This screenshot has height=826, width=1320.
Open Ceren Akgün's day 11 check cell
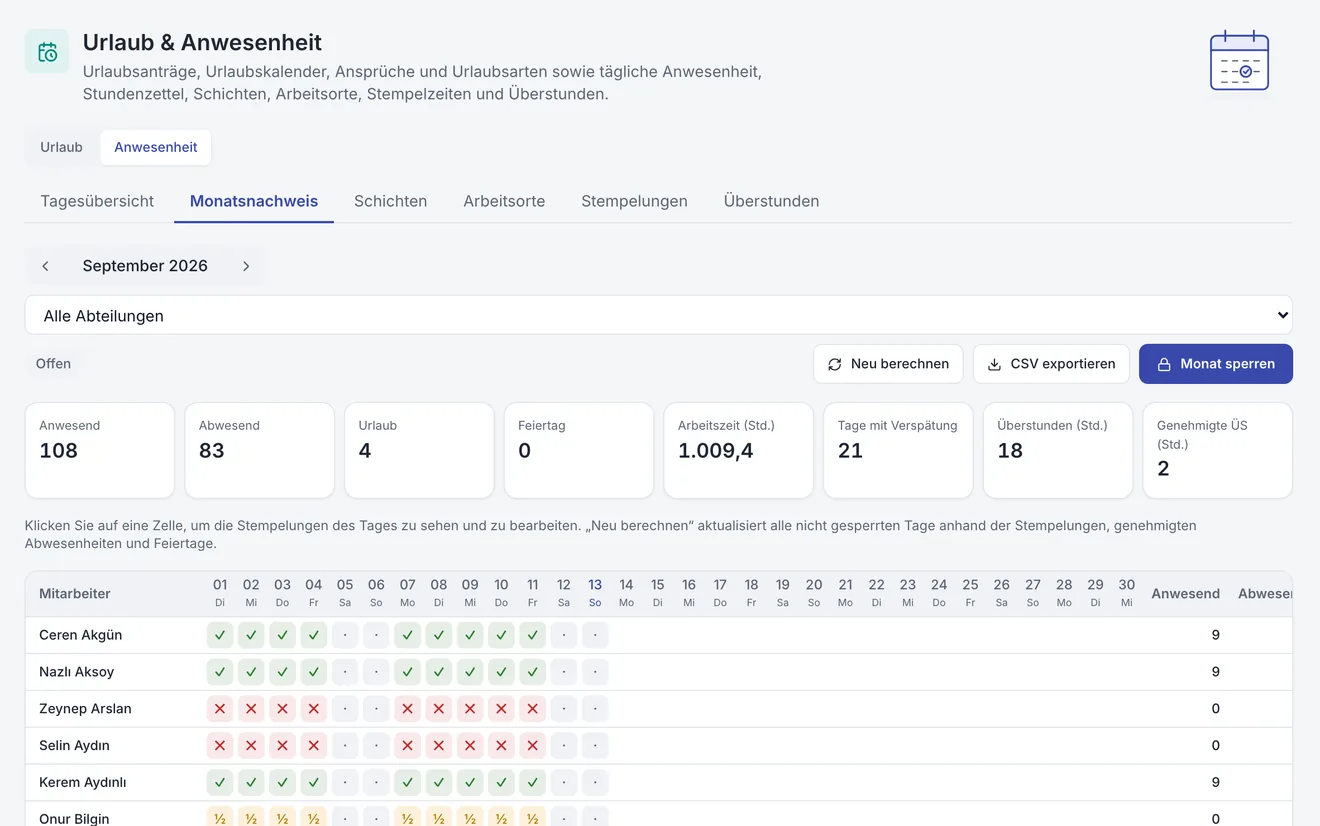(532, 635)
